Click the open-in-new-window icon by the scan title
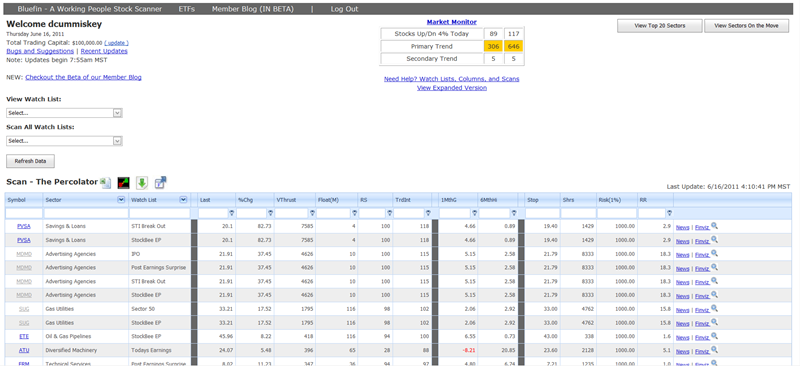Screen dimensions: 800x366 point(161,182)
